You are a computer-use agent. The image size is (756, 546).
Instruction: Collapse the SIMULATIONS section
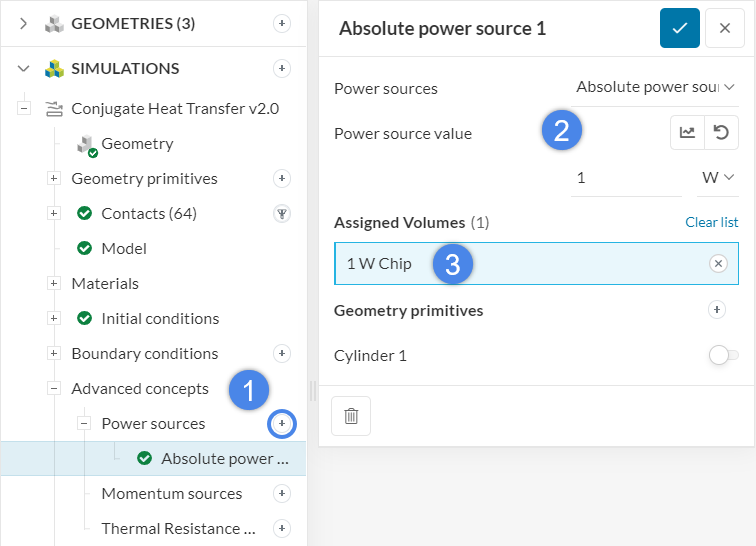[x=23, y=68]
